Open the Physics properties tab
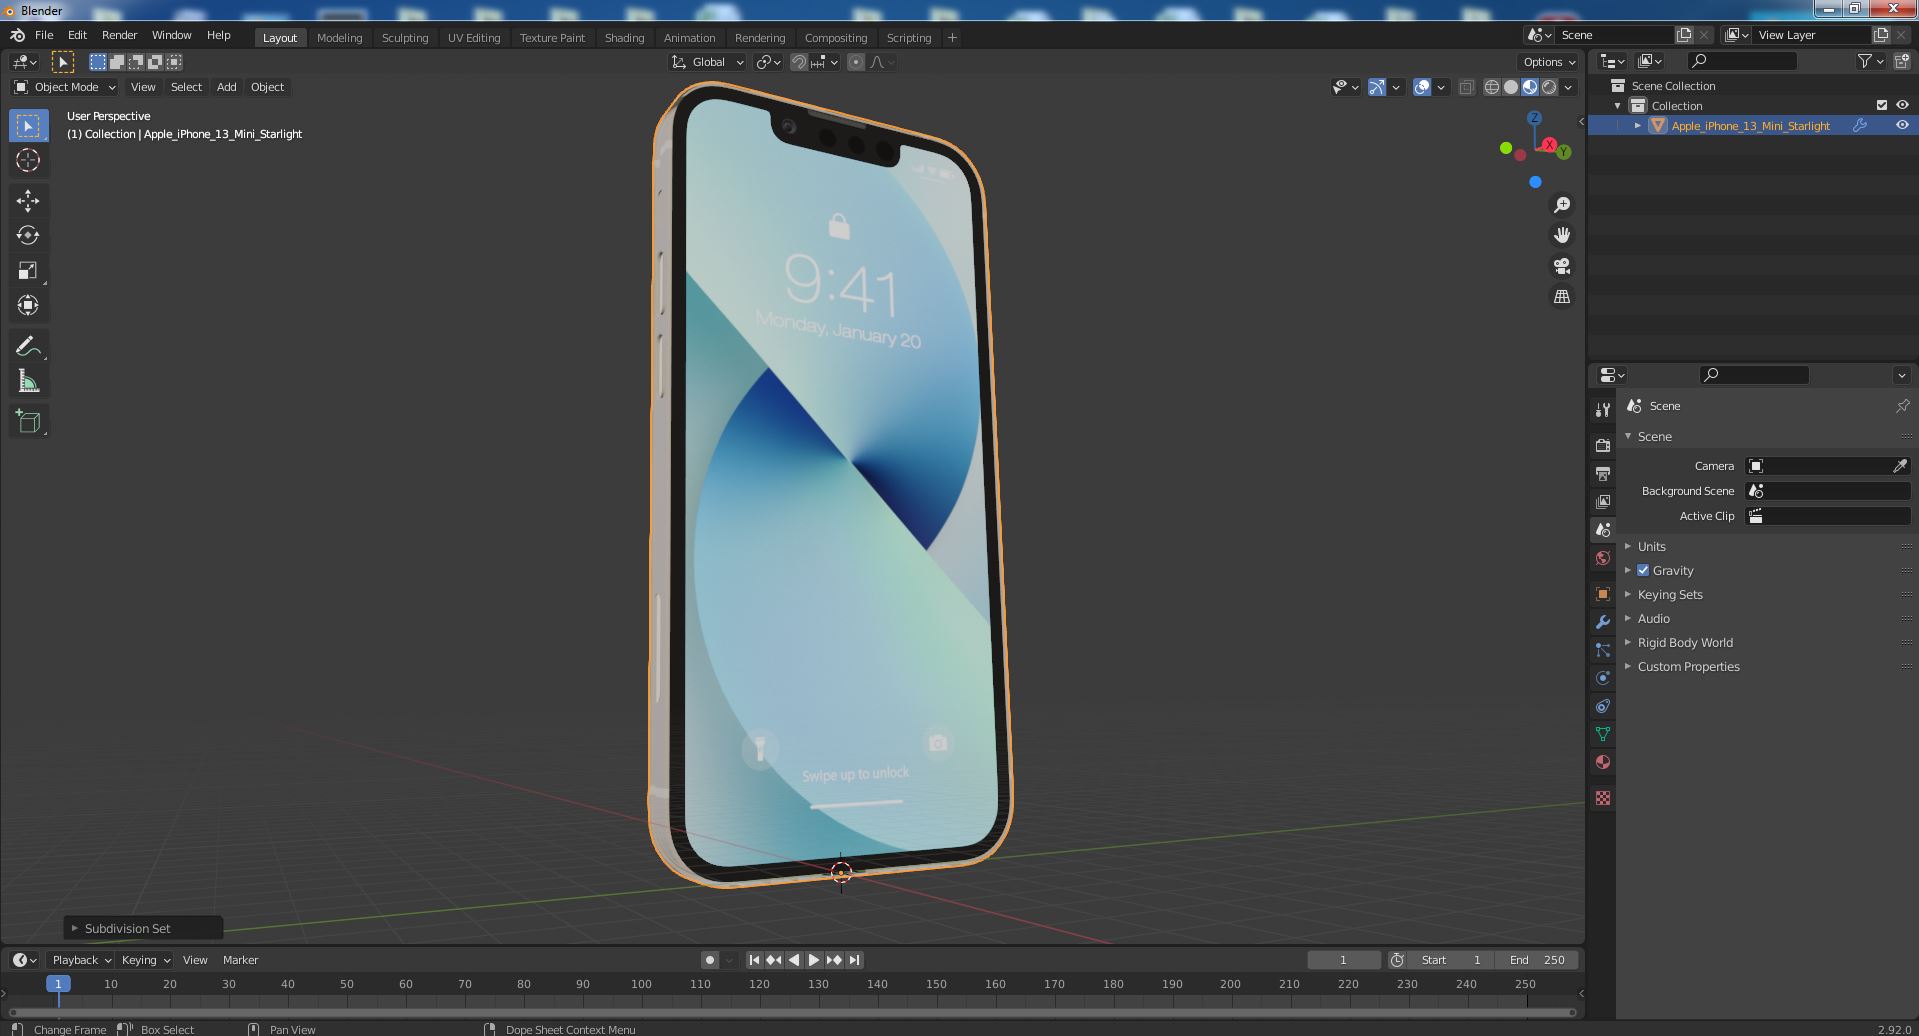Viewport: 1919px width, 1036px height. (1603, 678)
